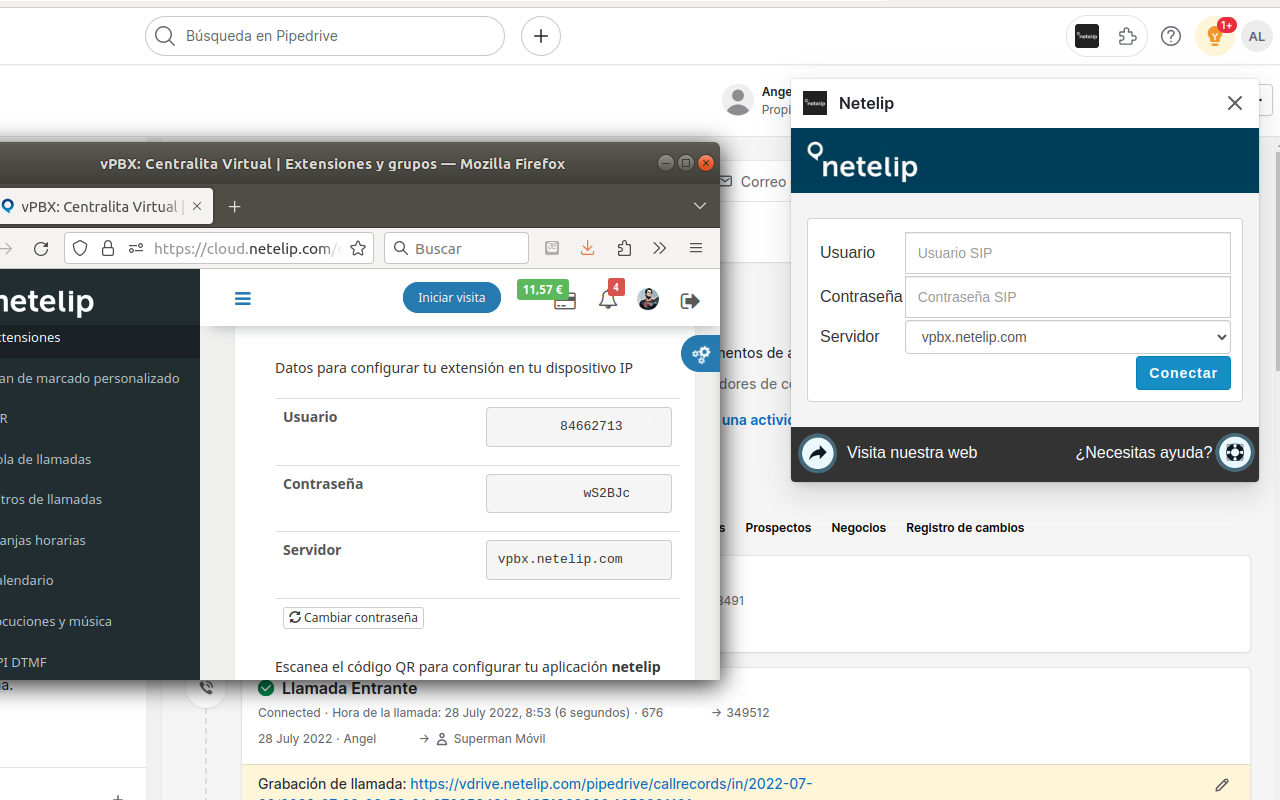The width and height of the screenshot is (1280, 800).
Task: Edit the call recording note with pencil icon
Action: (1222, 785)
